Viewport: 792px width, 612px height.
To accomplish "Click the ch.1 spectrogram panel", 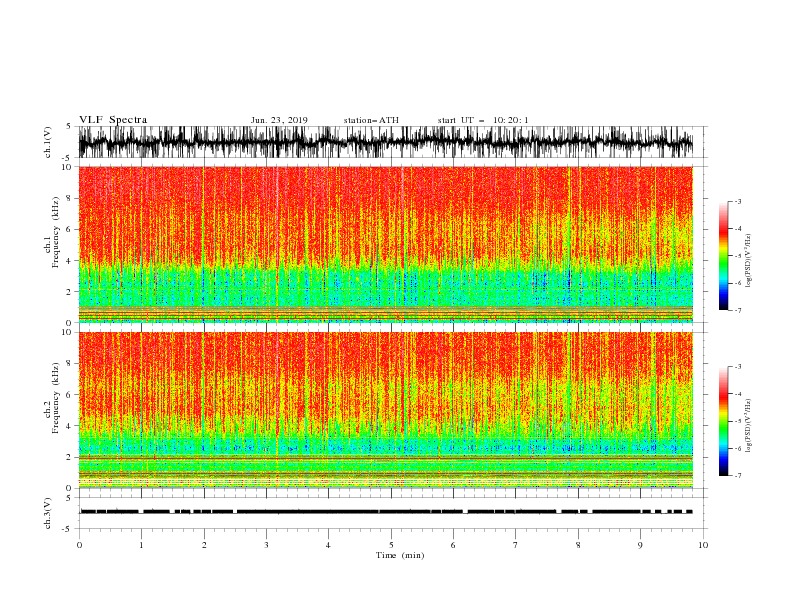I will click(x=386, y=244).
